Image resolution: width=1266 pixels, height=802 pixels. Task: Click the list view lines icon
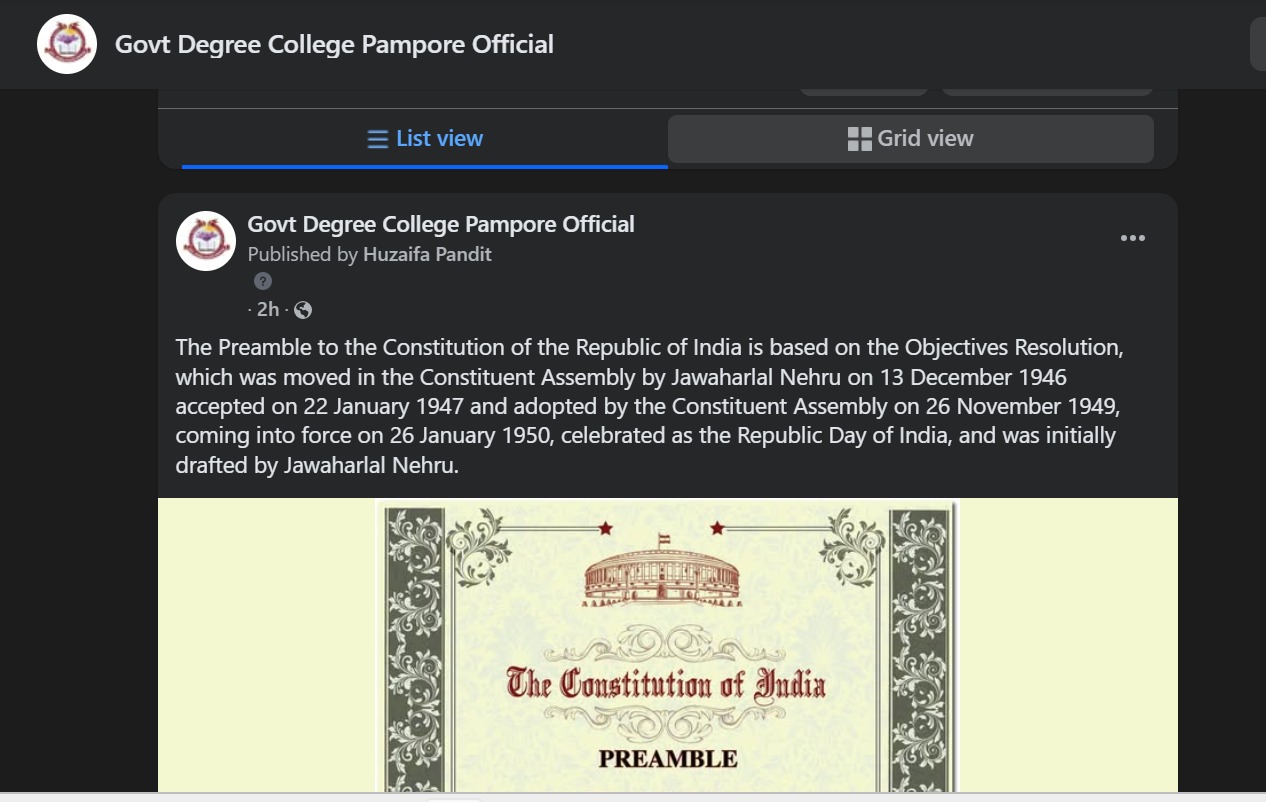(x=378, y=139)
